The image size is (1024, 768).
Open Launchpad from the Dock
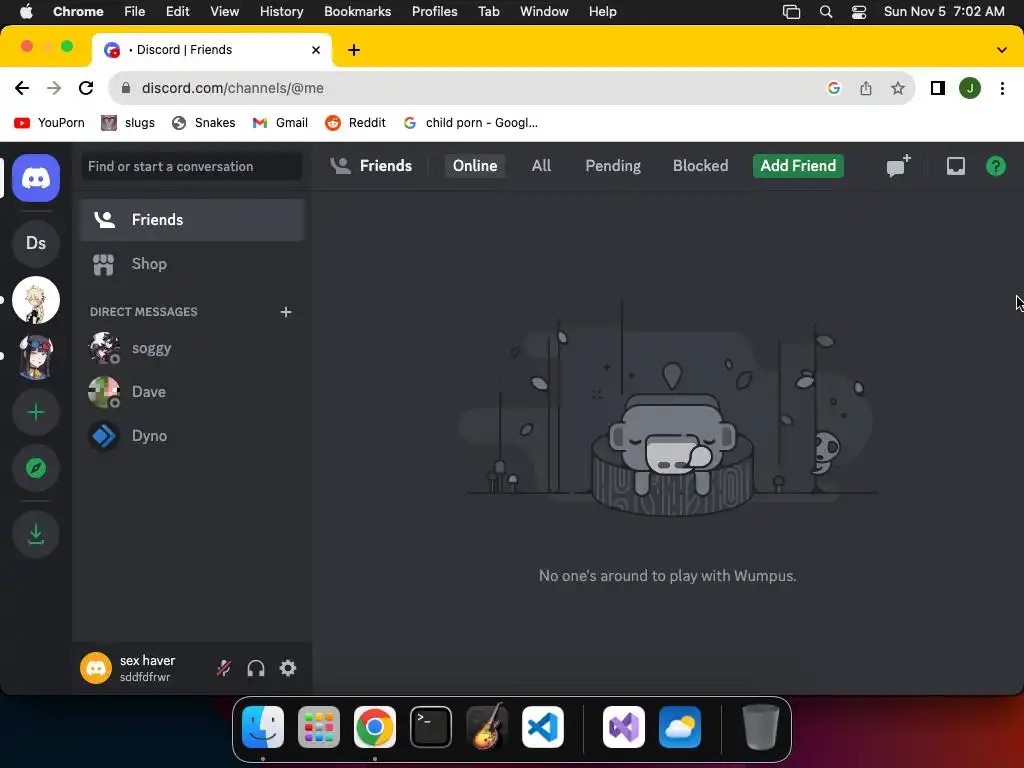(x=319, y=727)
